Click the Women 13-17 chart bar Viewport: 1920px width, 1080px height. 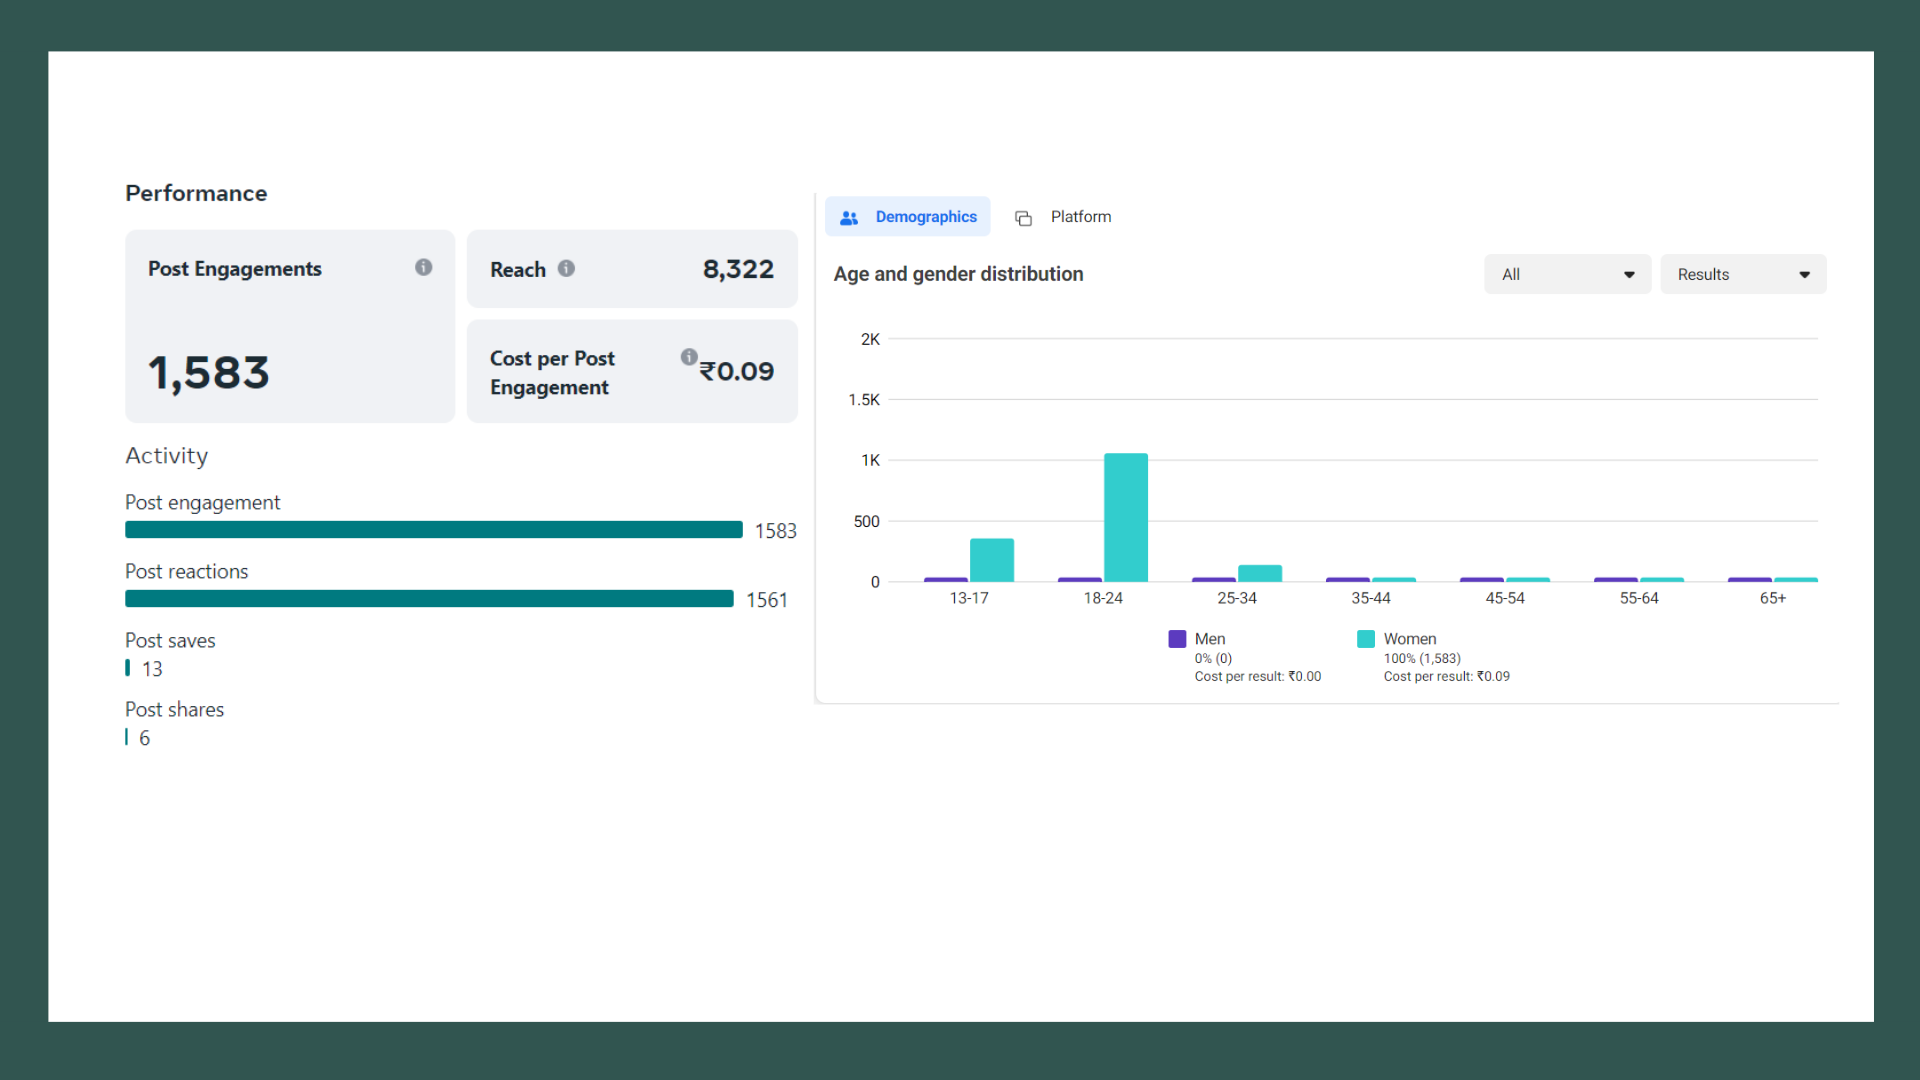pos(992,560)
